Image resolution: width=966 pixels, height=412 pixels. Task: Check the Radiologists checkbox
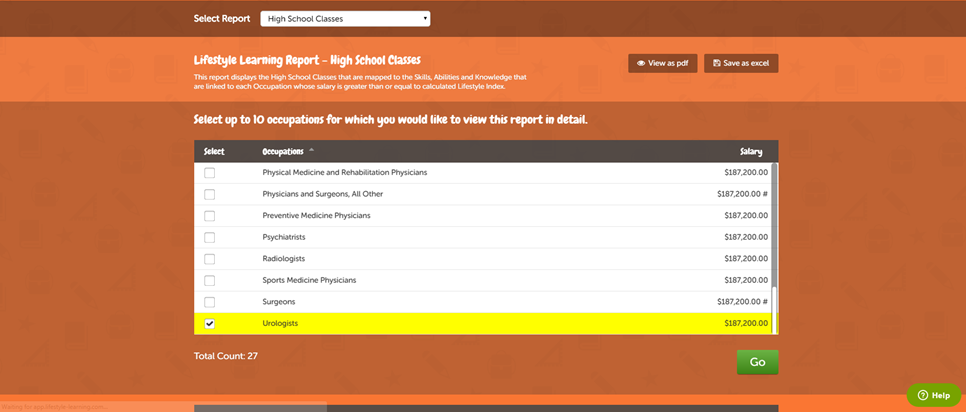[209, 258]
